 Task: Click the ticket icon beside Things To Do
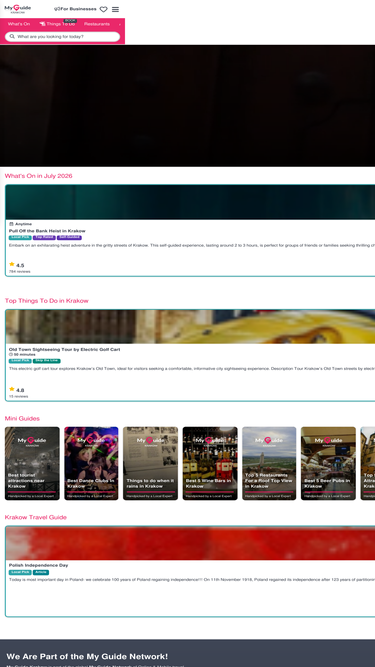(x=42, y=24)
